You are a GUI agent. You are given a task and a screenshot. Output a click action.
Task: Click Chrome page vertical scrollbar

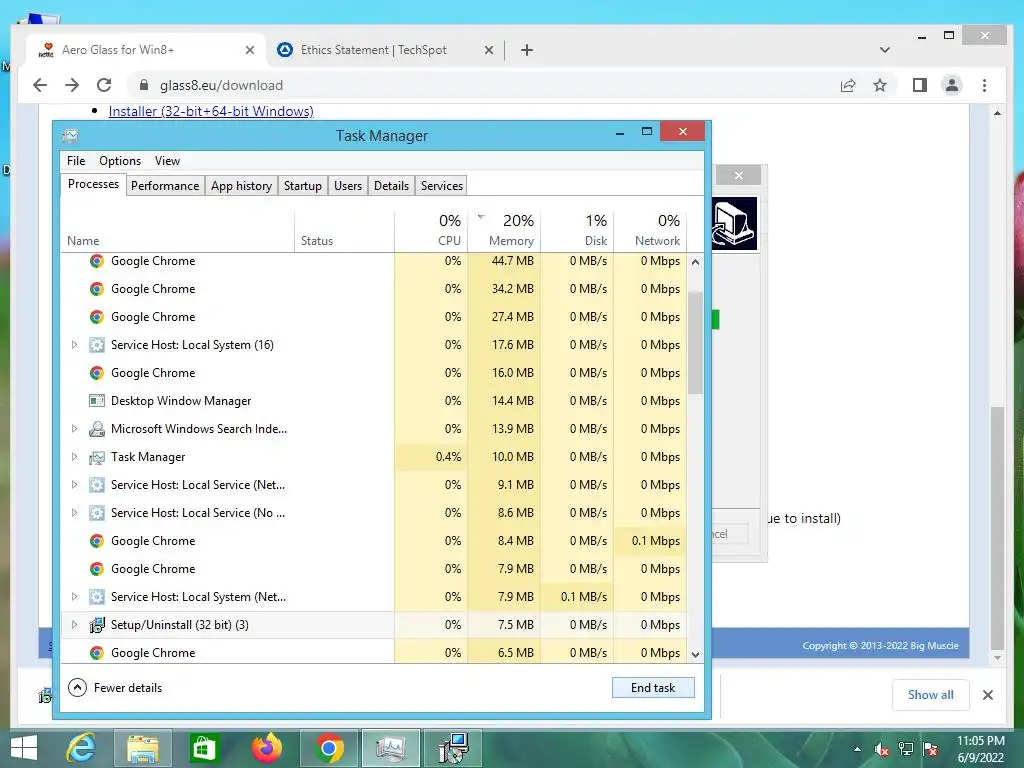tap(997, 526)
